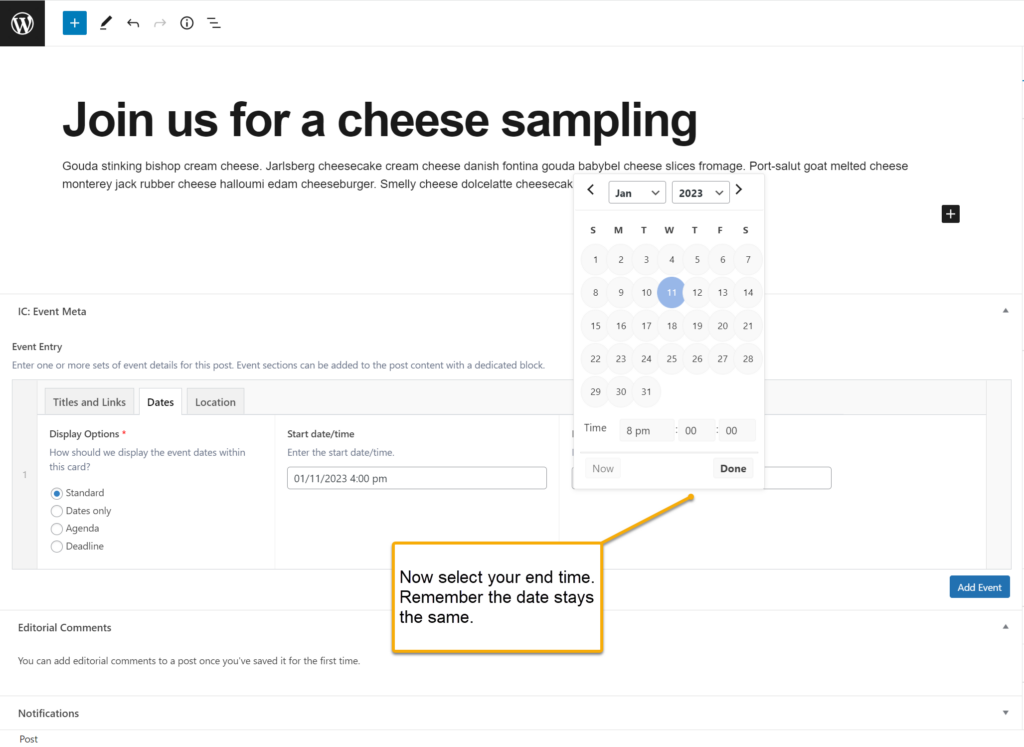
Task: Toggle the blue block inserter plus
Action: pyautogui.click(x=74, y=23)
